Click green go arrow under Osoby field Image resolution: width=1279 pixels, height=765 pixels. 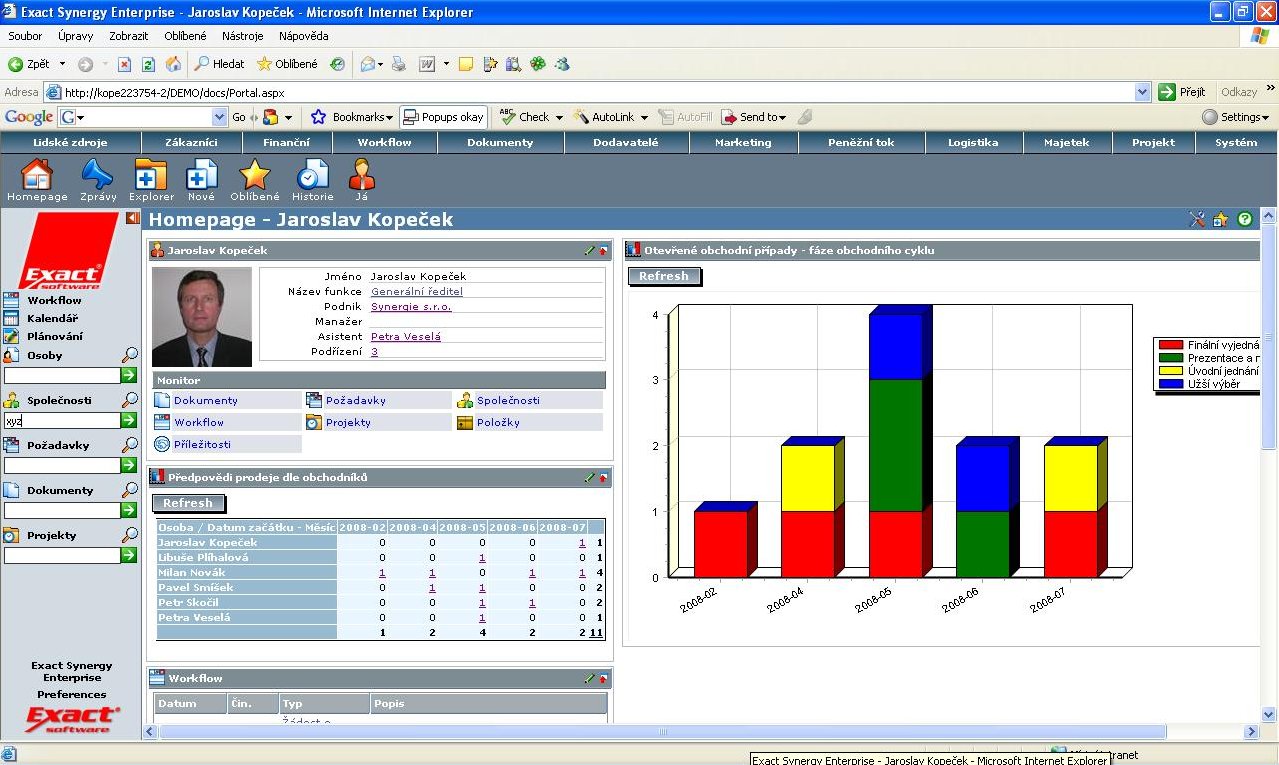click(x=129, y=375)
